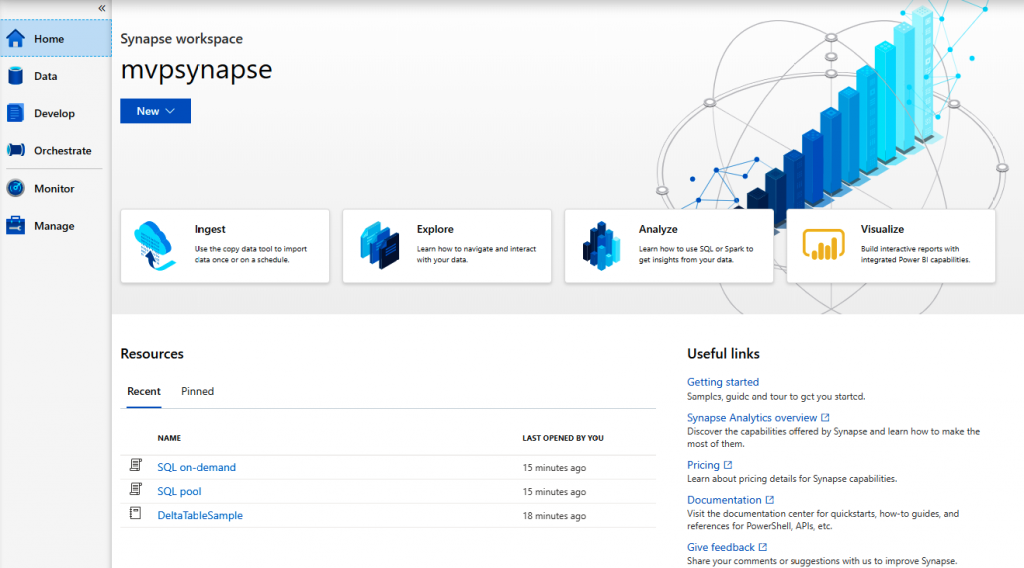Open the SQL on-demand script
The image size is (1024, 568).
(196, 467)
